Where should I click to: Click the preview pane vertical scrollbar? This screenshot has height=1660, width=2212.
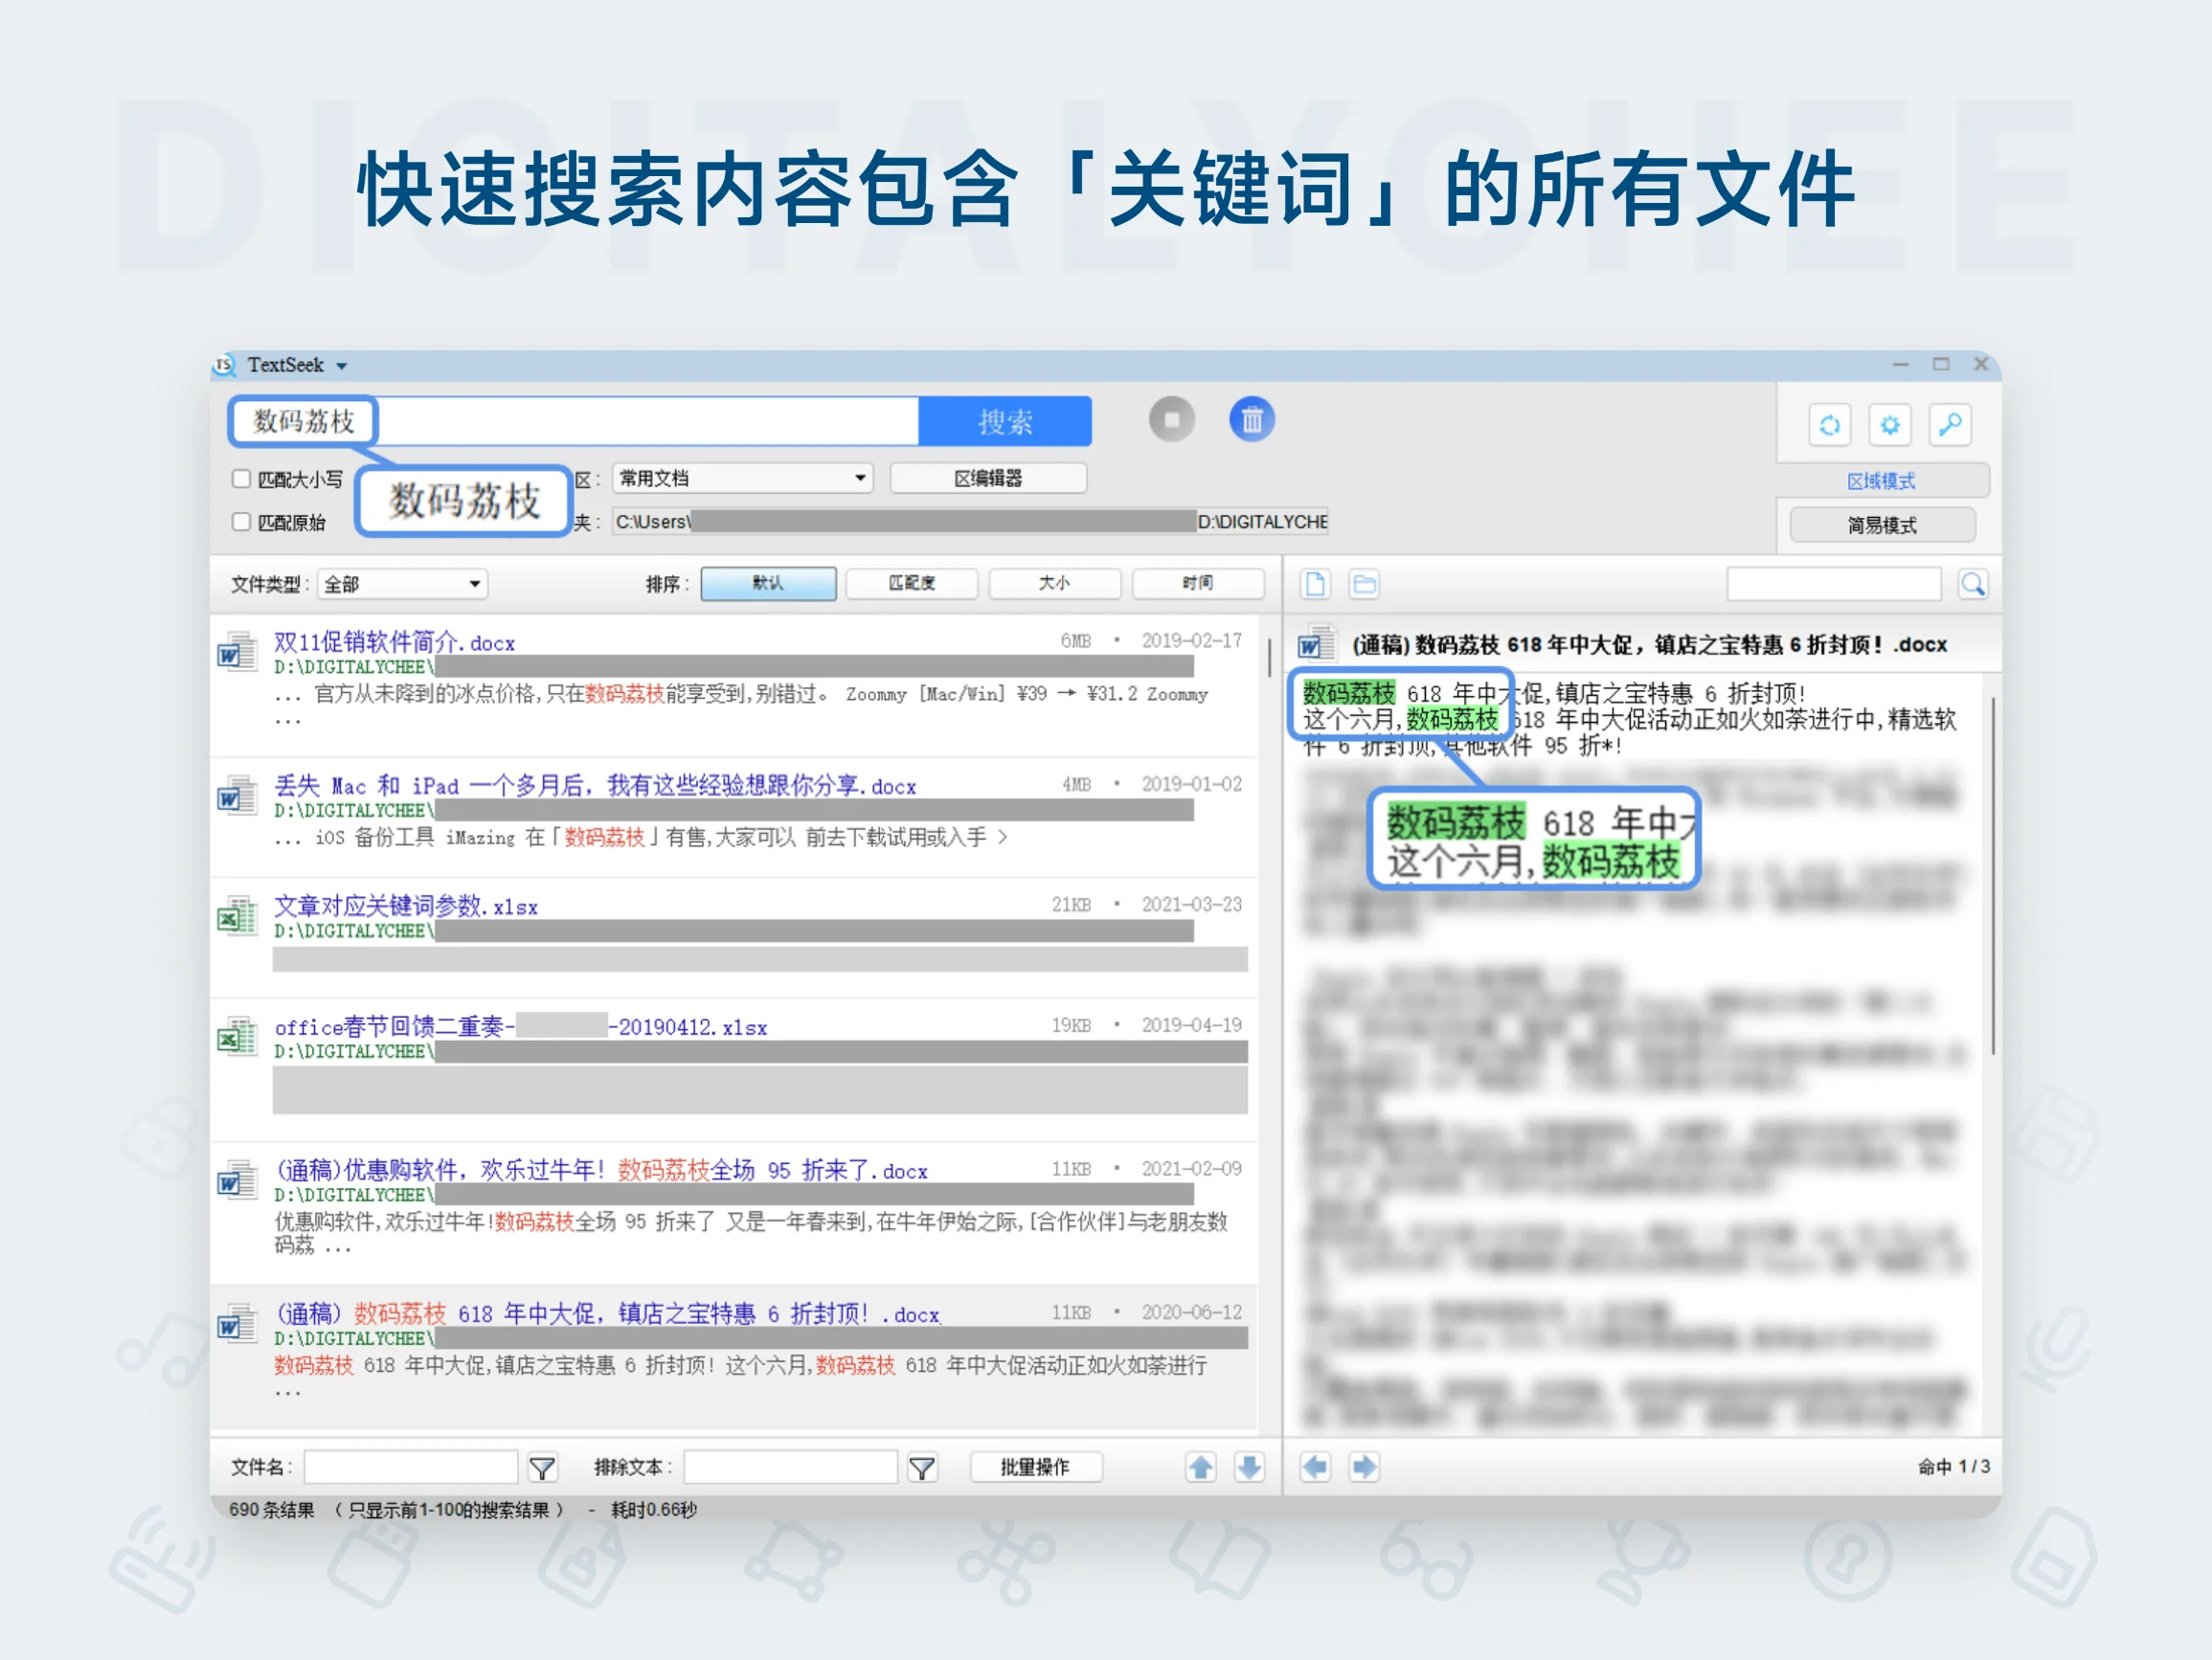click(x=1993, y=875)
